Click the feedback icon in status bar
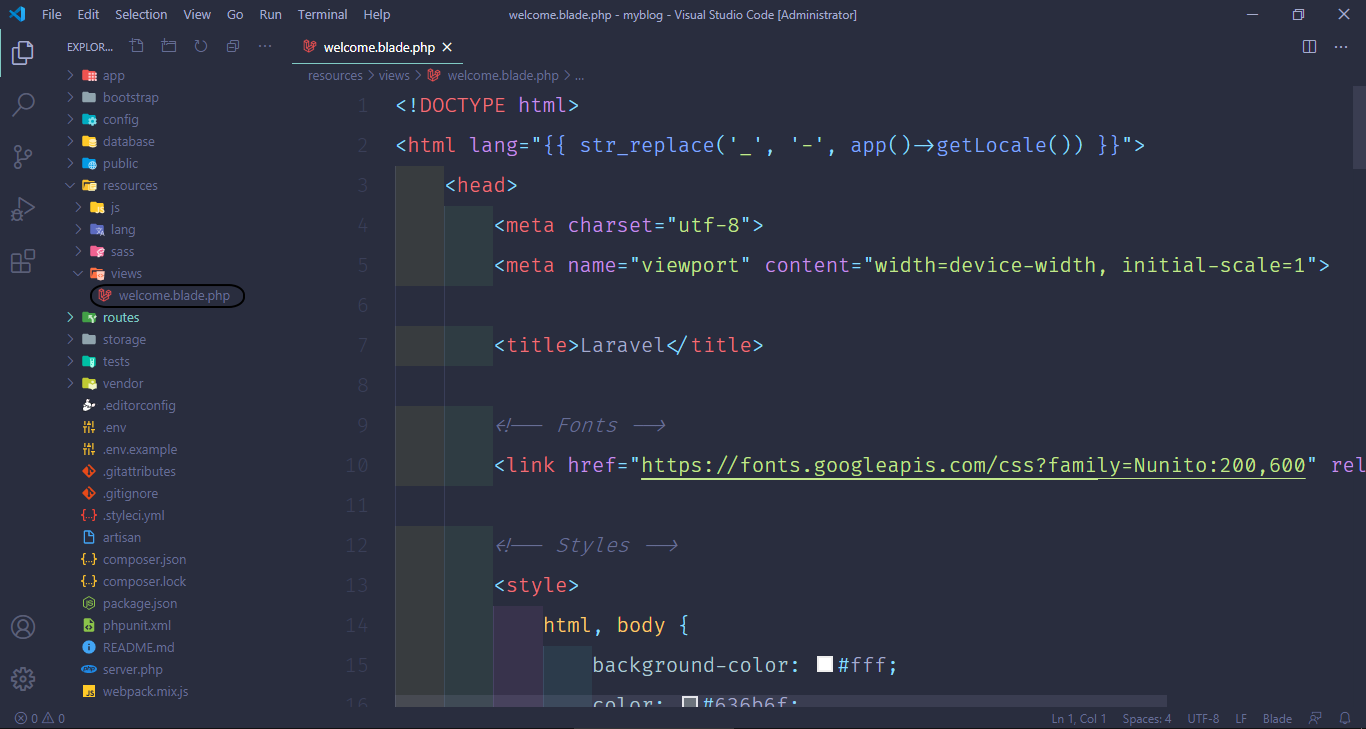Viewport: 1366px width, 729px height. 1316,718
